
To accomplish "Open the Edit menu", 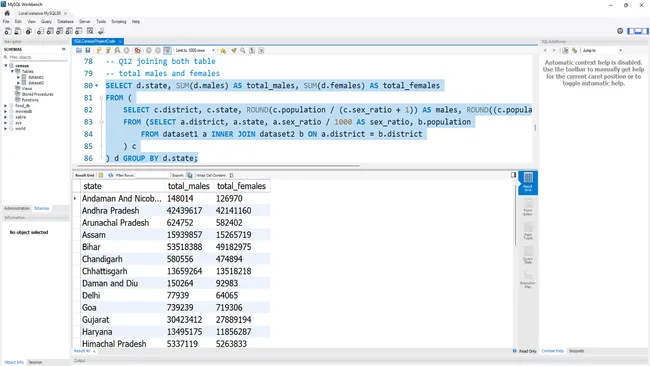I will (x=18, y=22).
